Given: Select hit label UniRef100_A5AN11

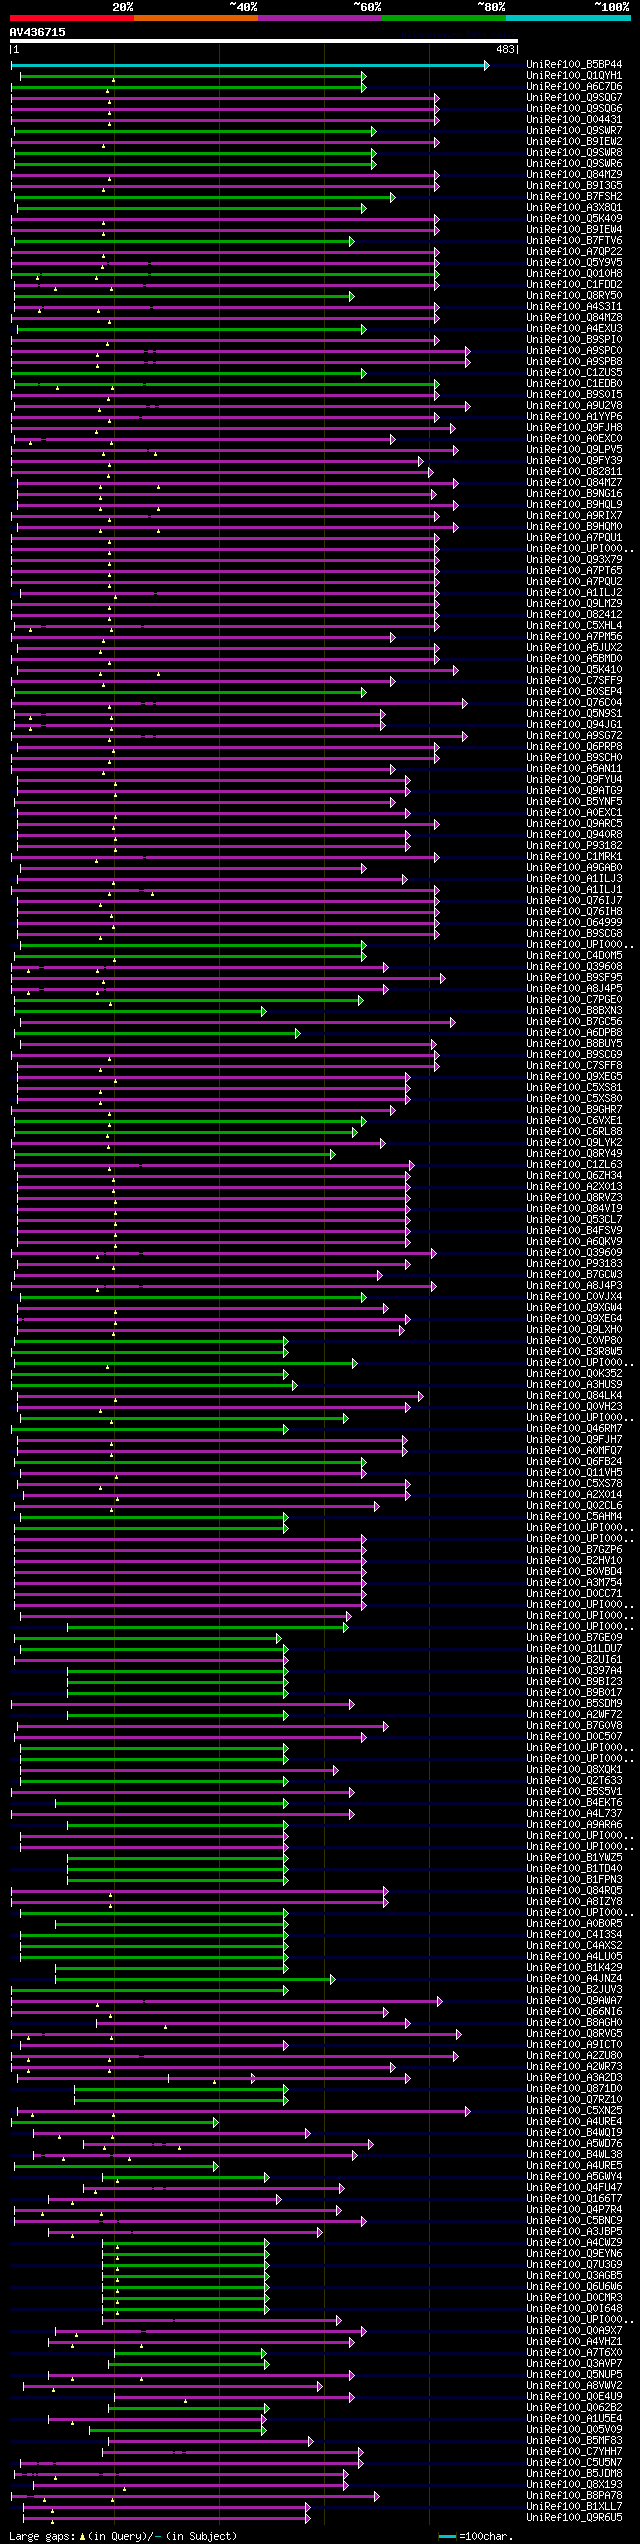Looking at the screenshot, I should pyautogui.click(x=574, y=769).
